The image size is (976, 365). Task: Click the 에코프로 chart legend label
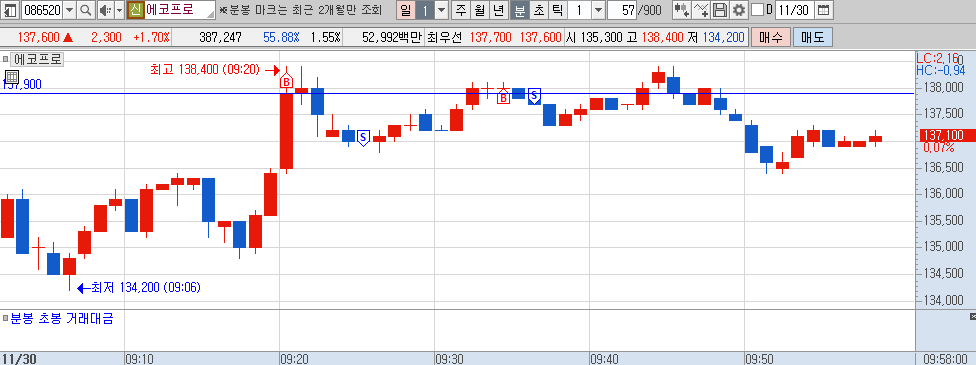click(38, 59)
